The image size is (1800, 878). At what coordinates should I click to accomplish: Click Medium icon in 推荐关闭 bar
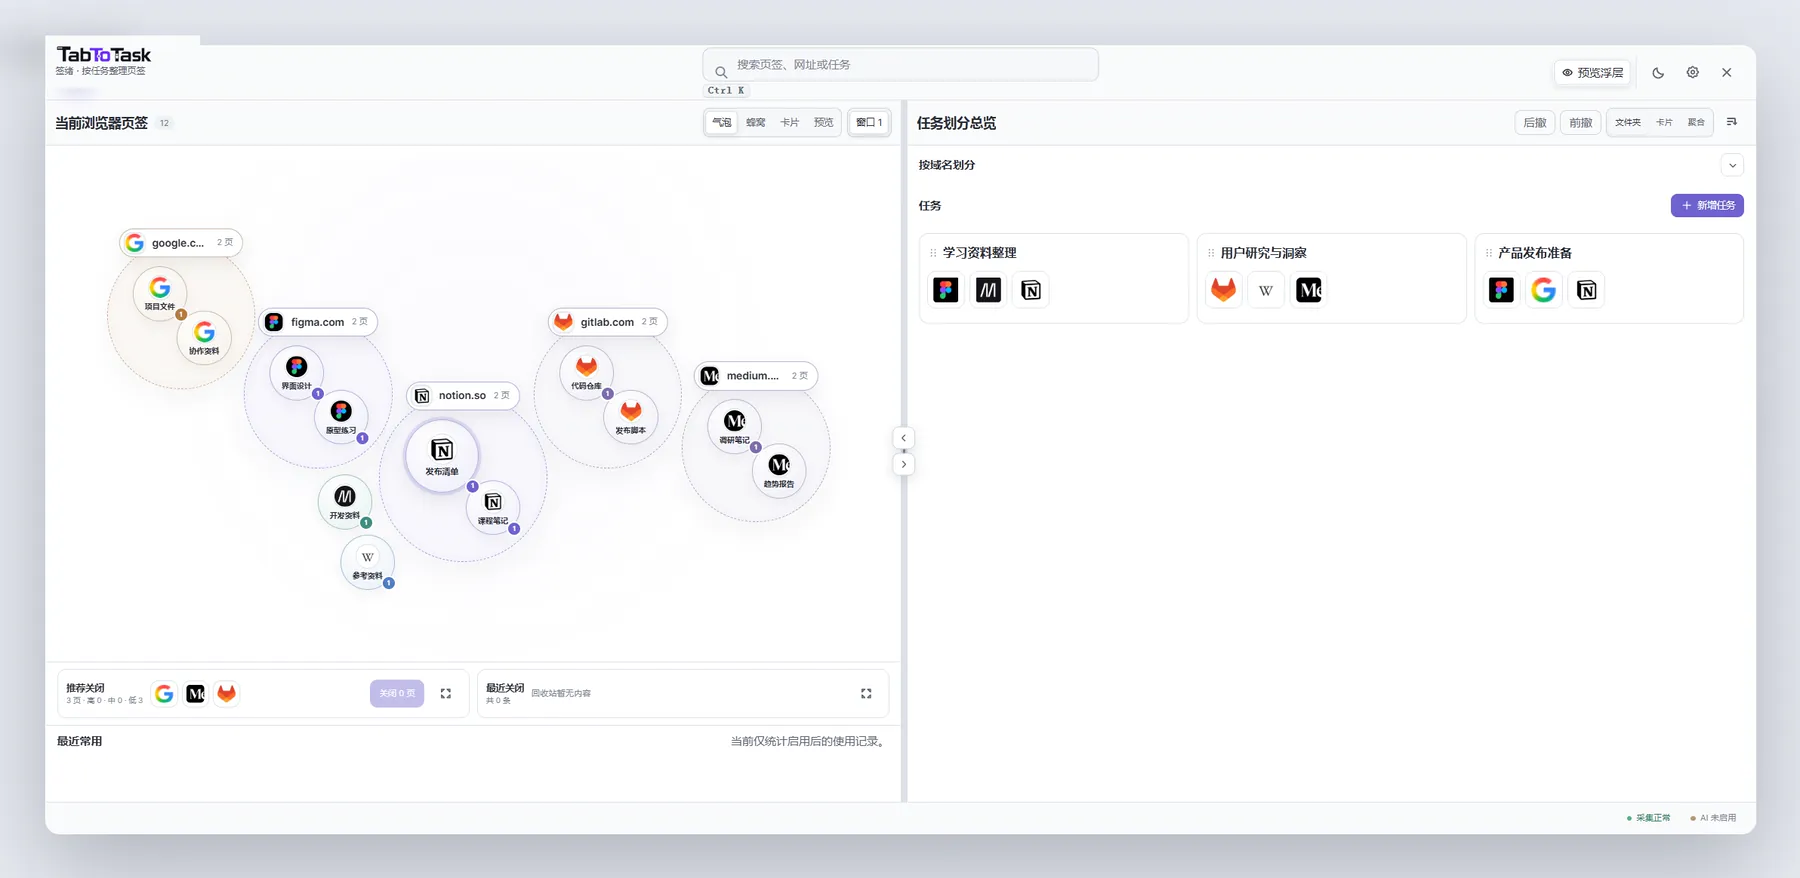196,694
